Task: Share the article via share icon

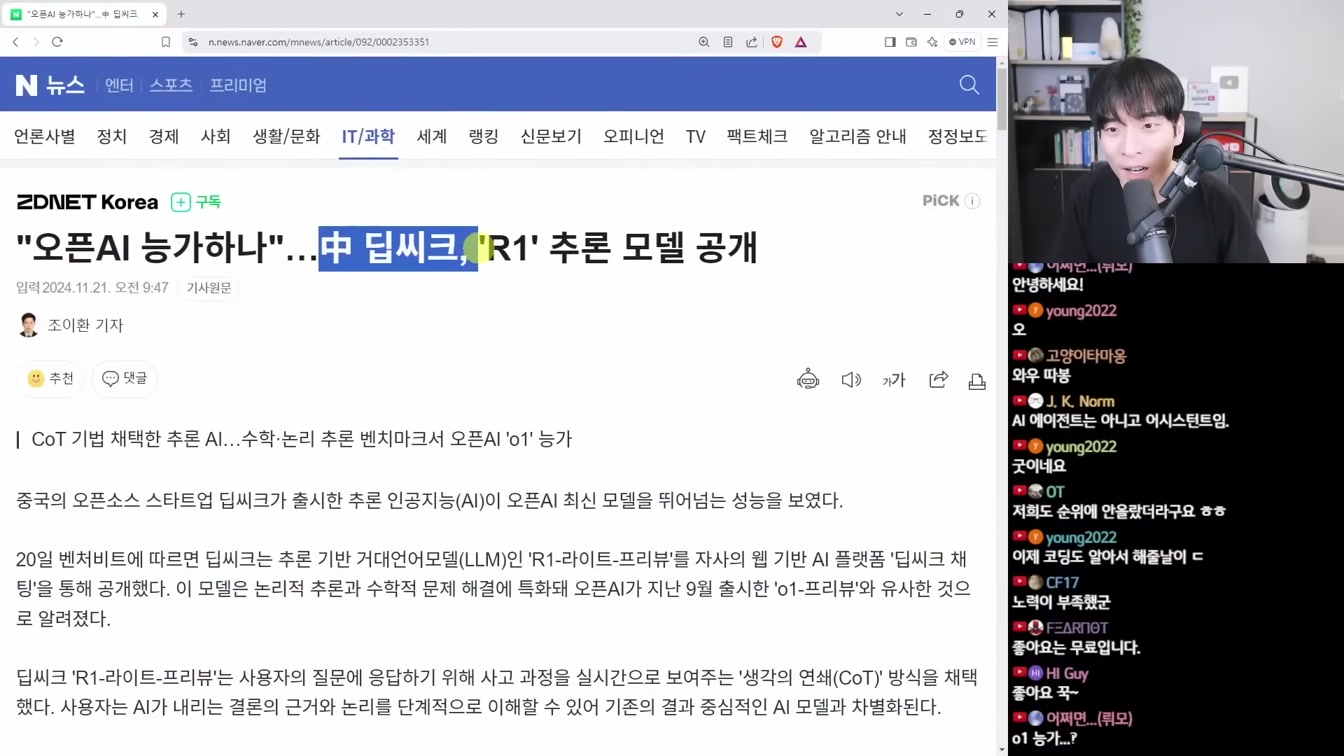Action: pos(938,380)
